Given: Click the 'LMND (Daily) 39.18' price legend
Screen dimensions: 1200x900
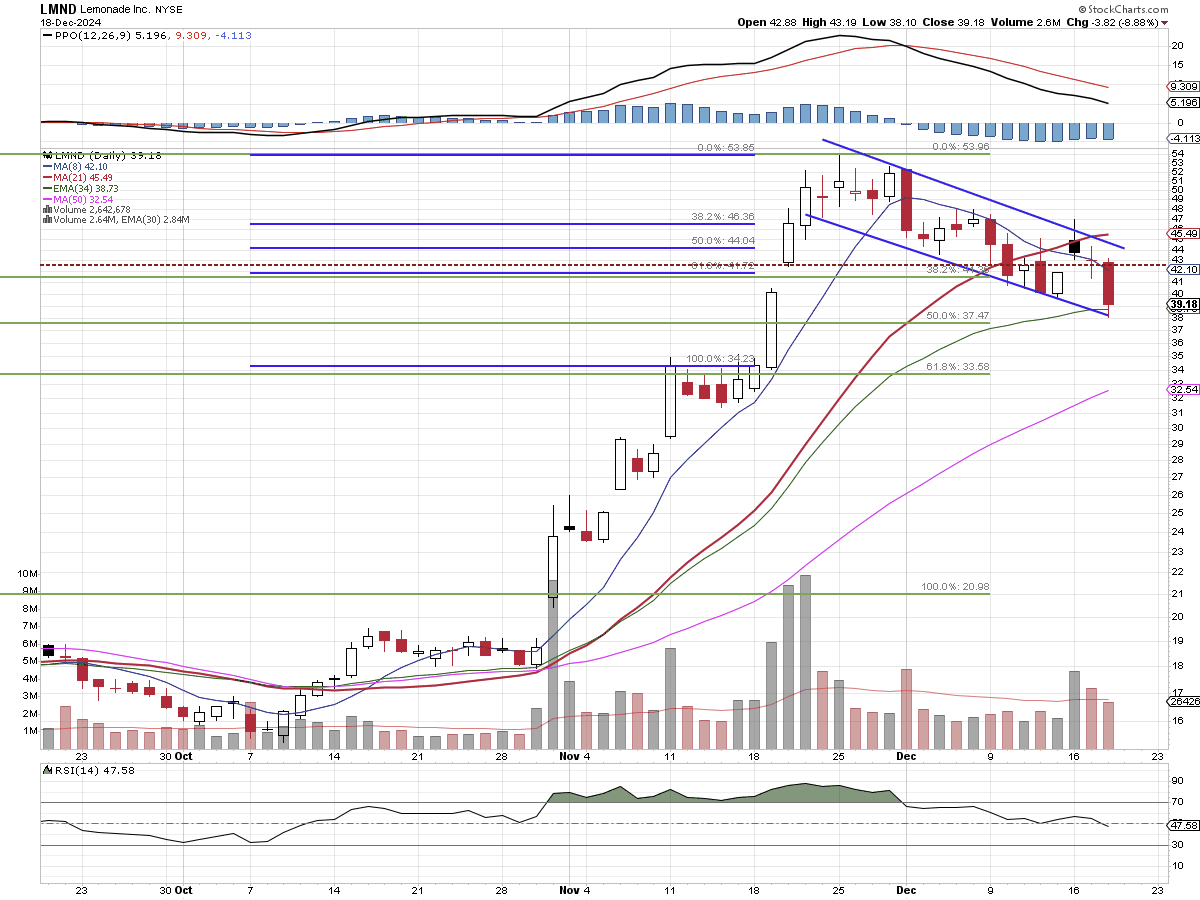Looking at the screenshot, I should pos(101,156).
